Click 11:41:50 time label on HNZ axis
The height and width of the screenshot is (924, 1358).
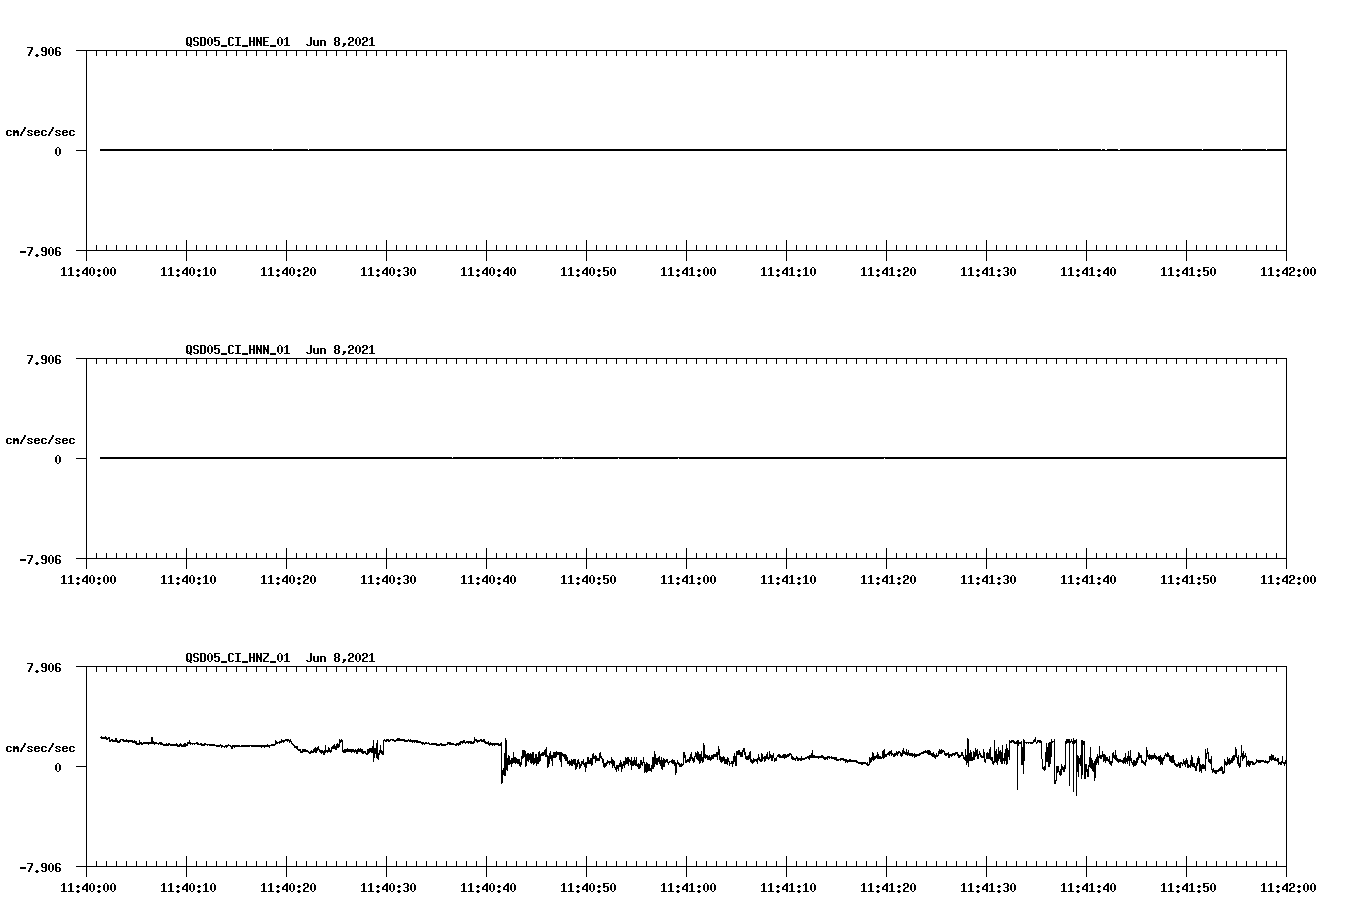[1188, 888]
